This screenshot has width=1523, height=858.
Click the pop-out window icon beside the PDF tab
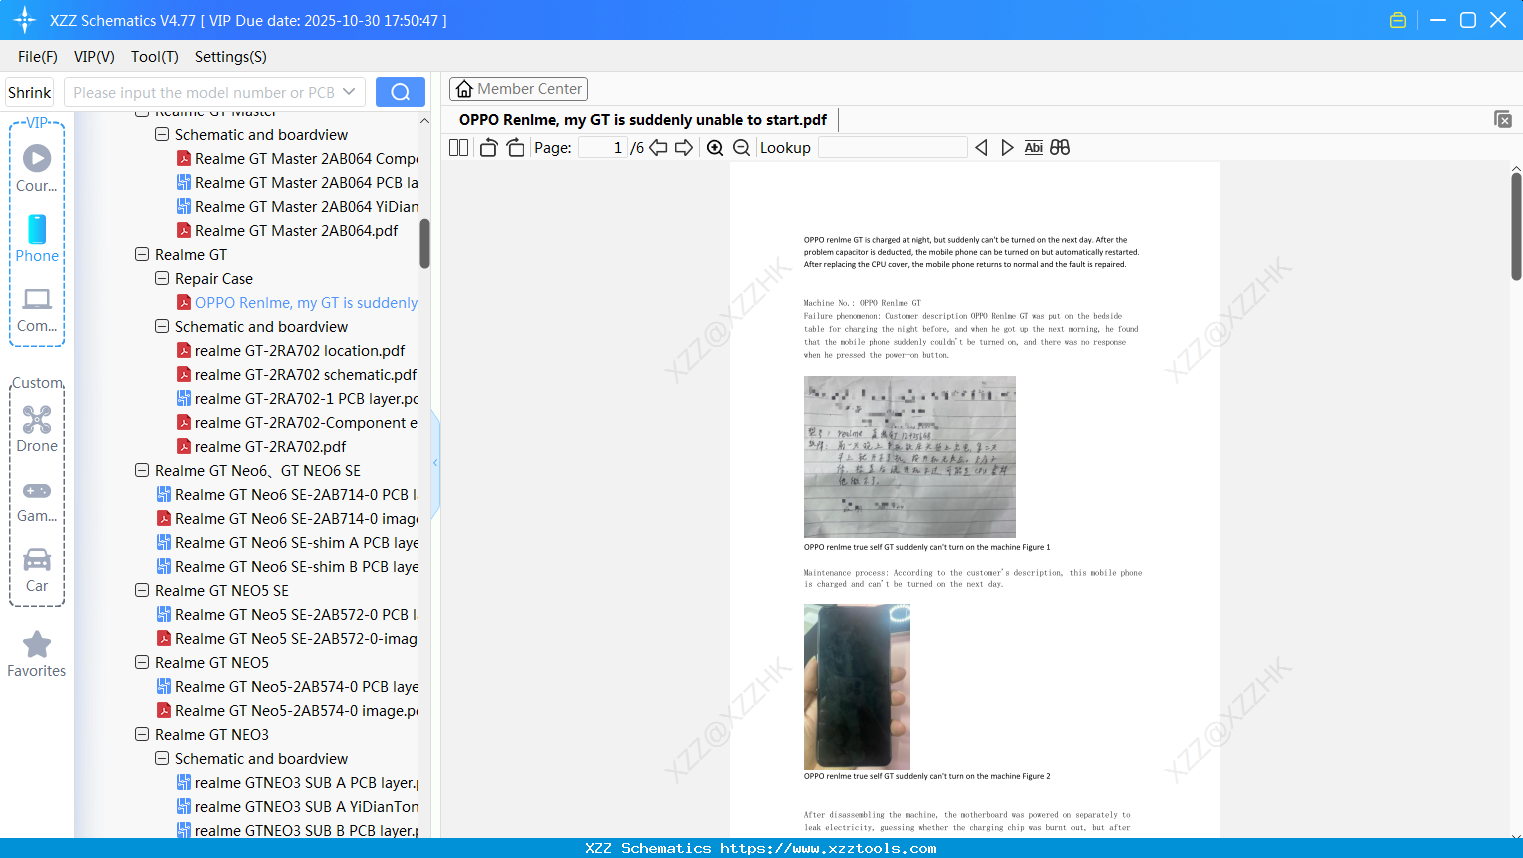[x=1503, y=119]
